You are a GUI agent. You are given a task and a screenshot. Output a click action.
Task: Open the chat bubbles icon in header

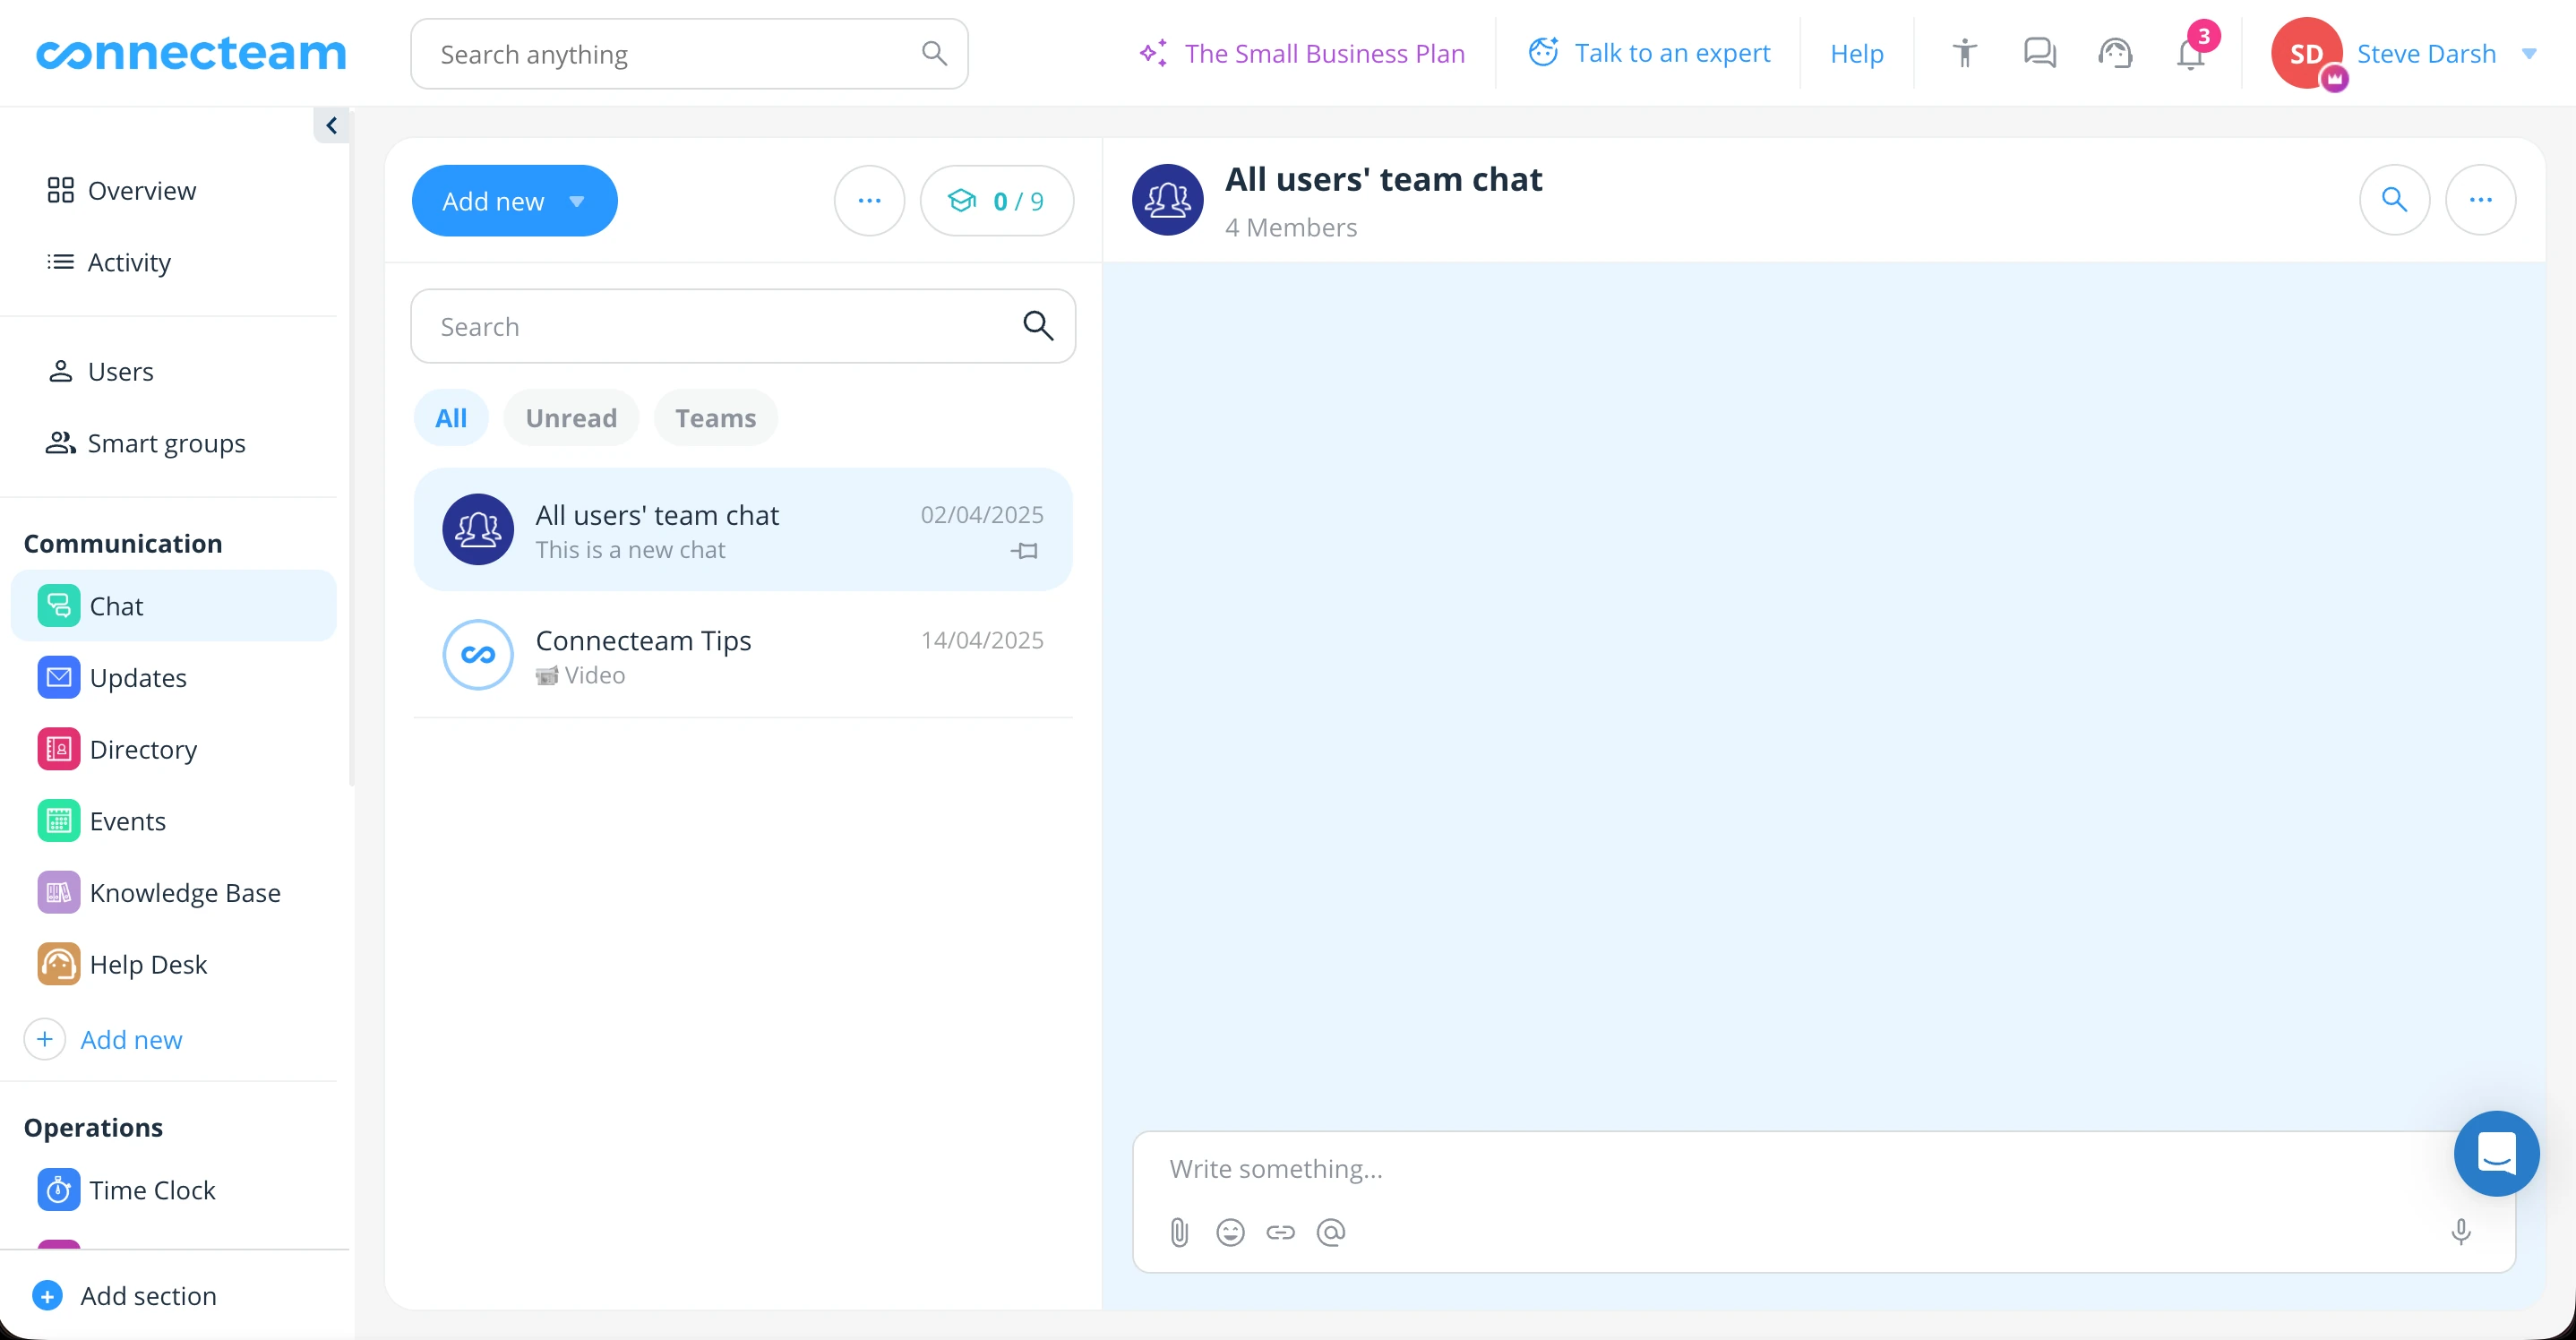click(x=2039, y=53)
